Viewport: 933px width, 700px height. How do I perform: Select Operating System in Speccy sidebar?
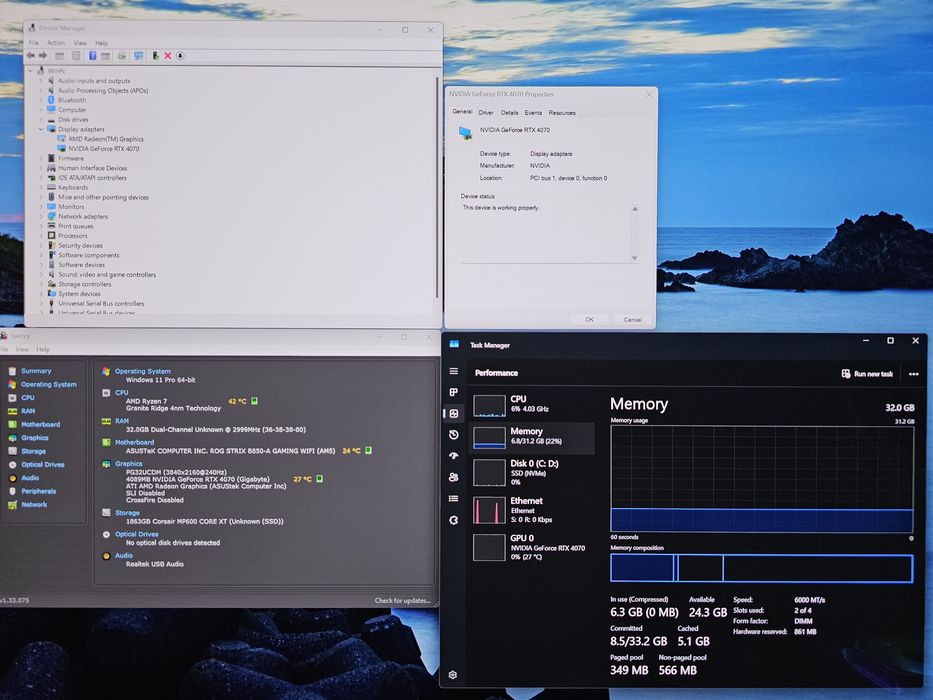point(48,385)
